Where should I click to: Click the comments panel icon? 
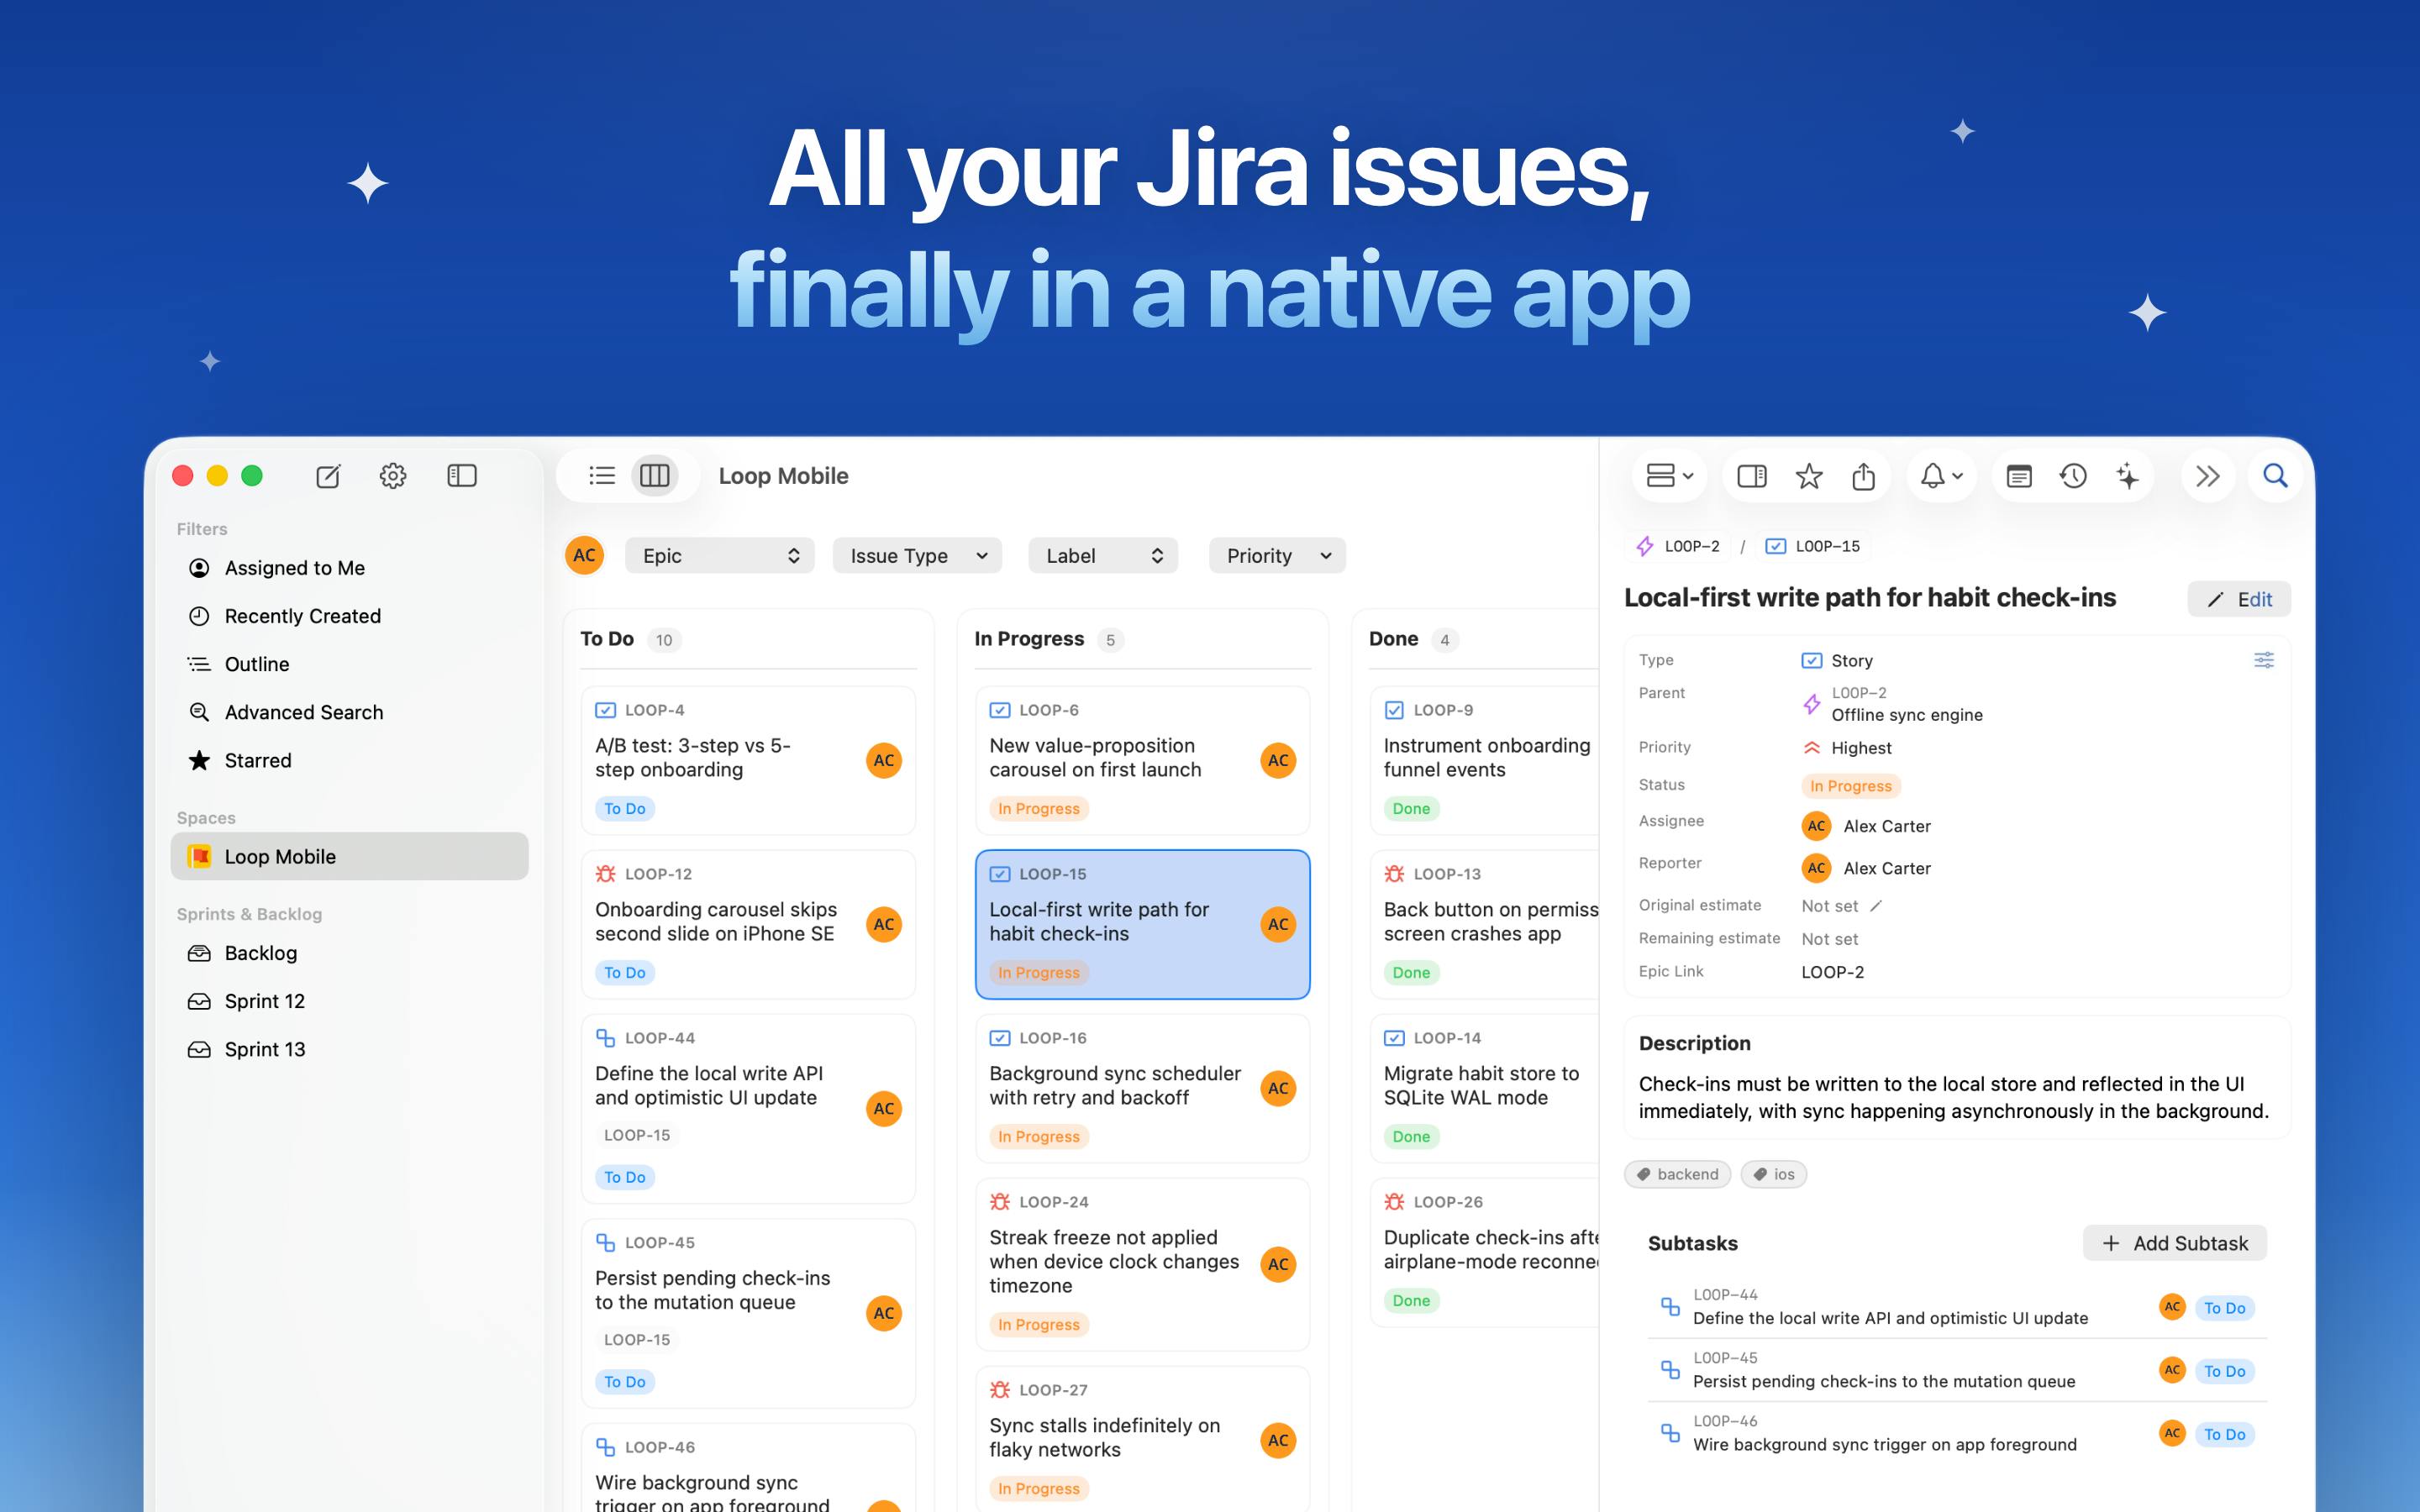coord(2019,476)
